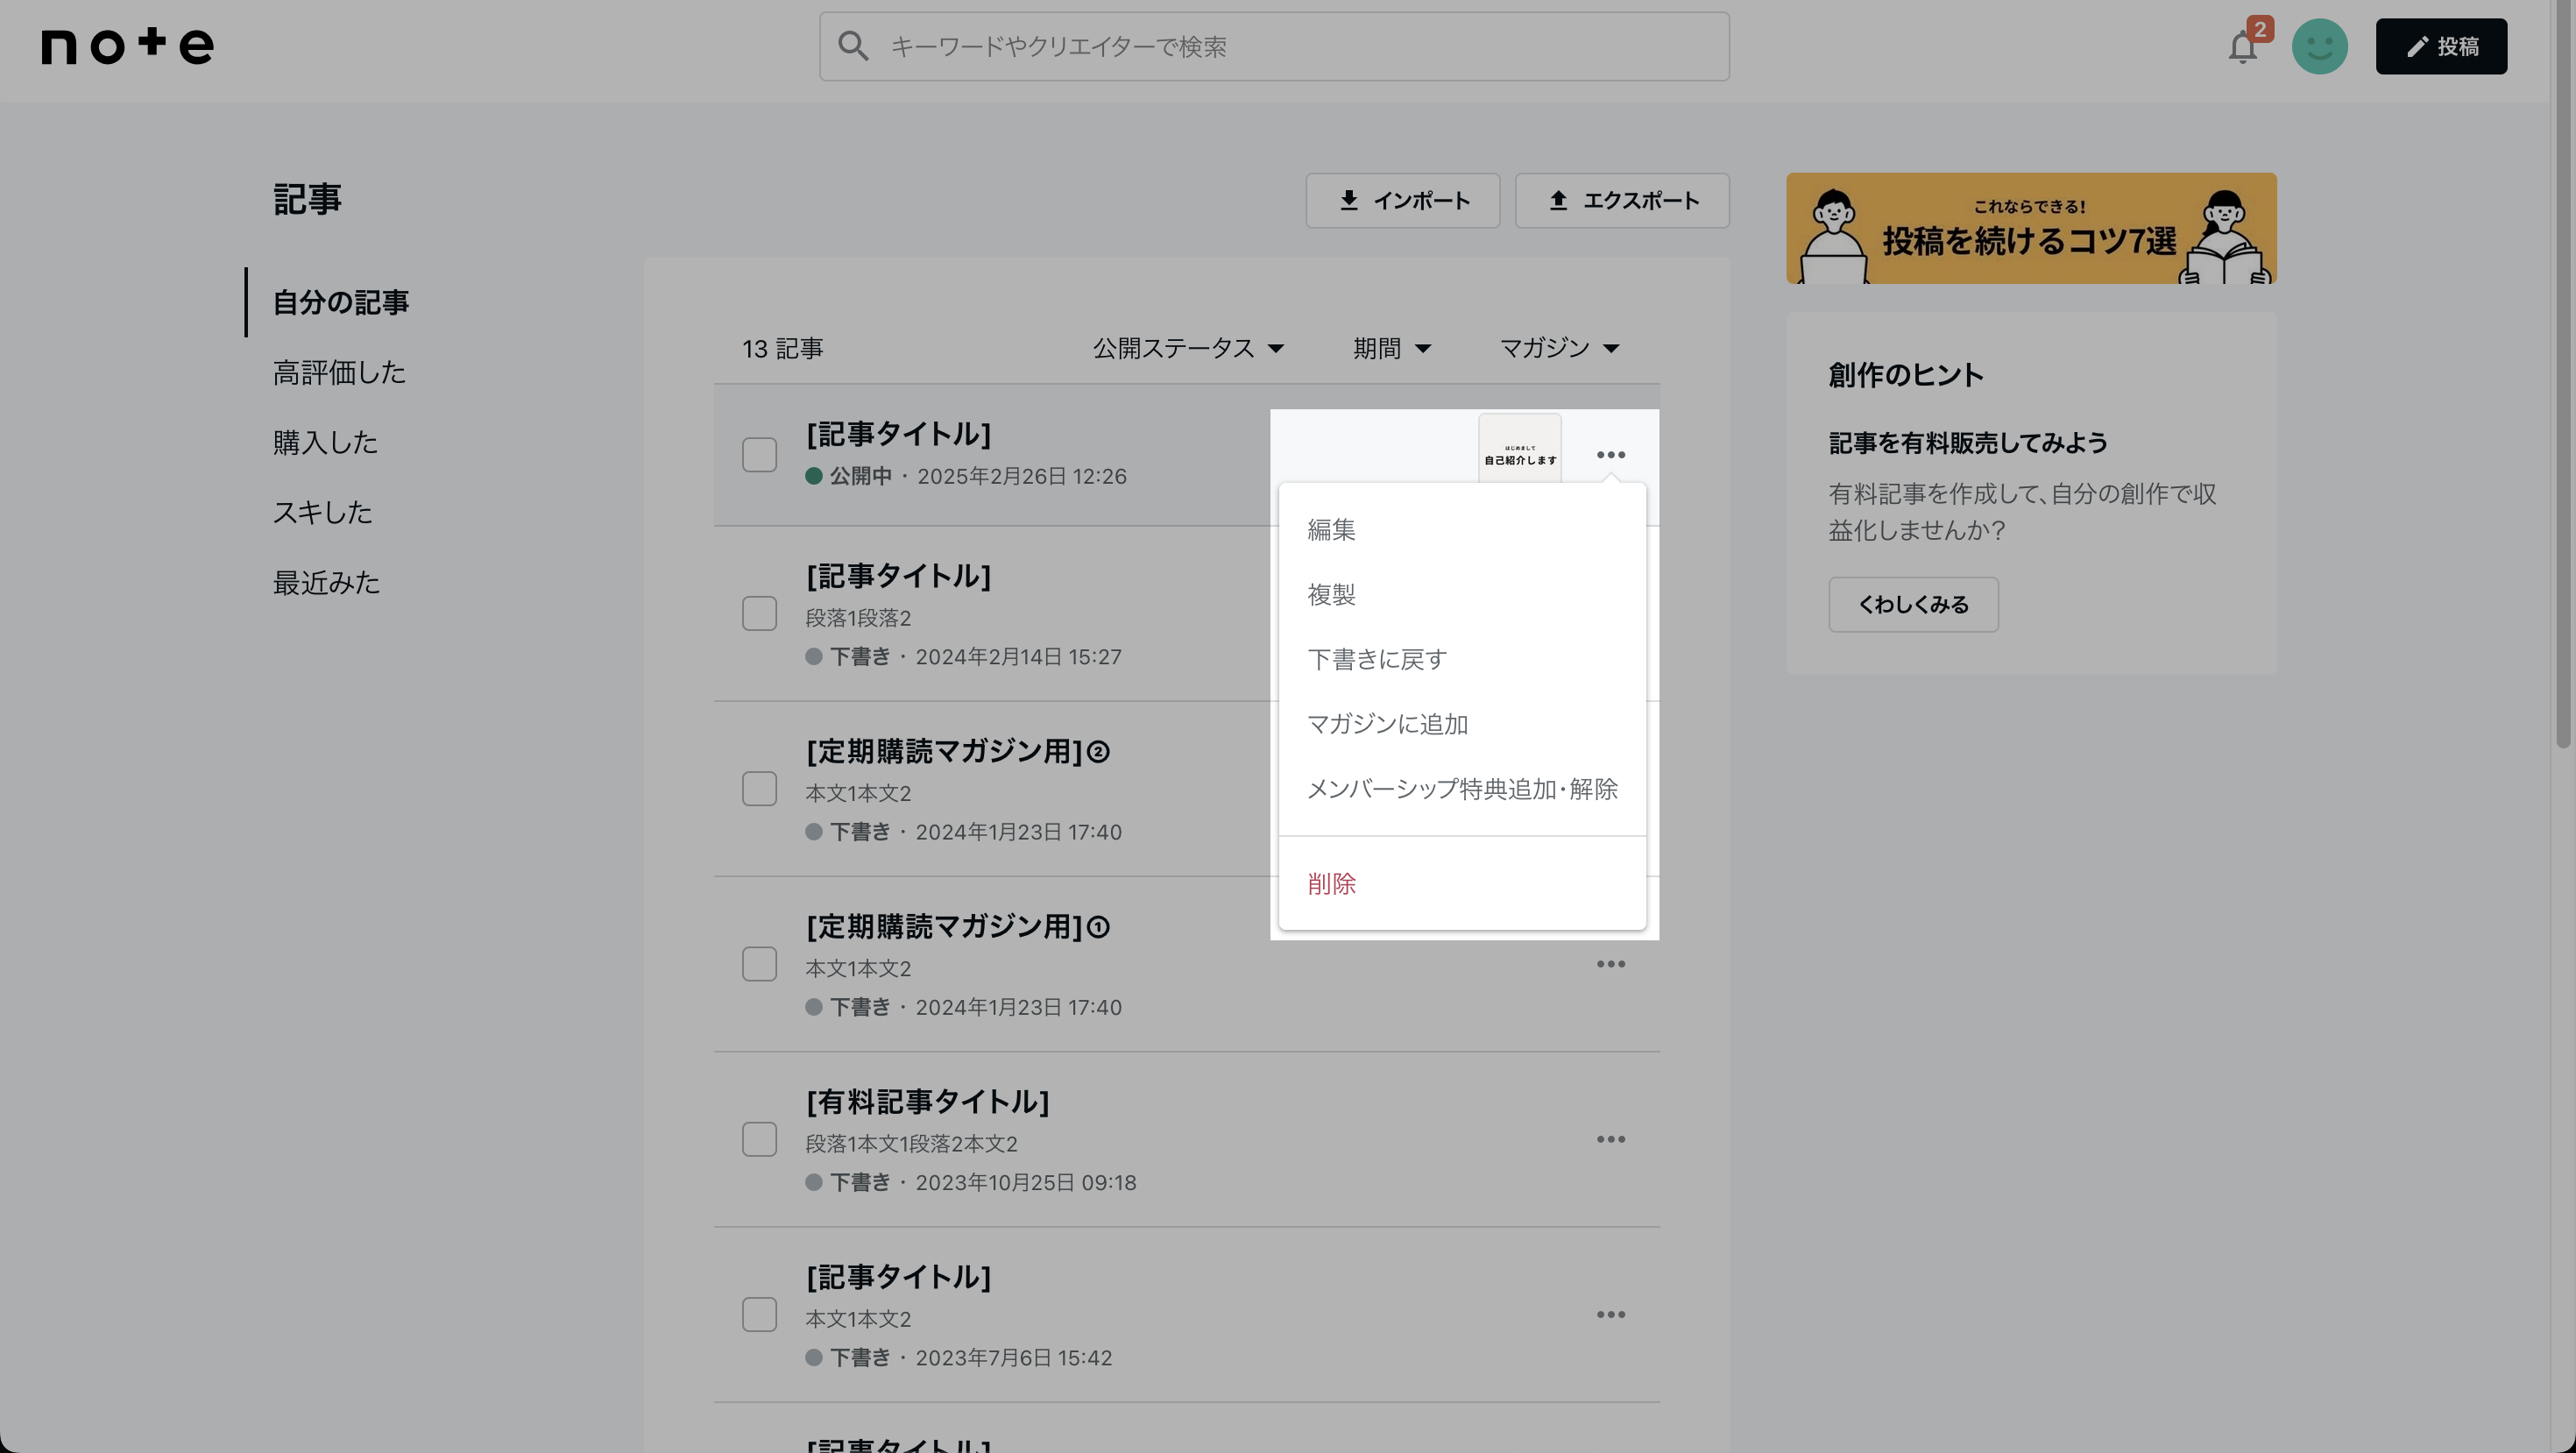Screen dimensions: 2576x1453
Task: Select 編集 in the context menu
Action: (1462, 529)
